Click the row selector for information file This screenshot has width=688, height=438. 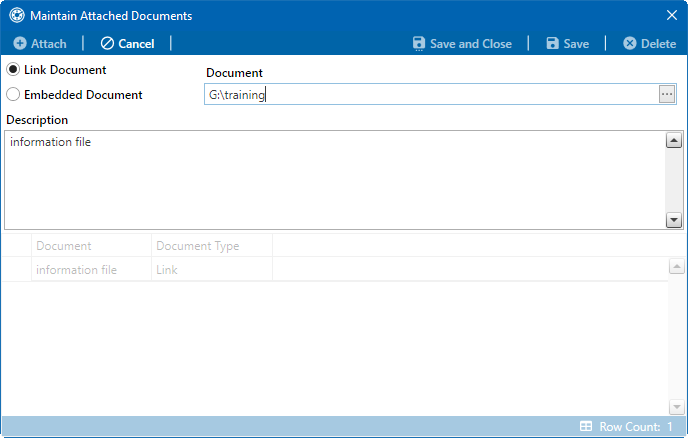click(16, 269)
